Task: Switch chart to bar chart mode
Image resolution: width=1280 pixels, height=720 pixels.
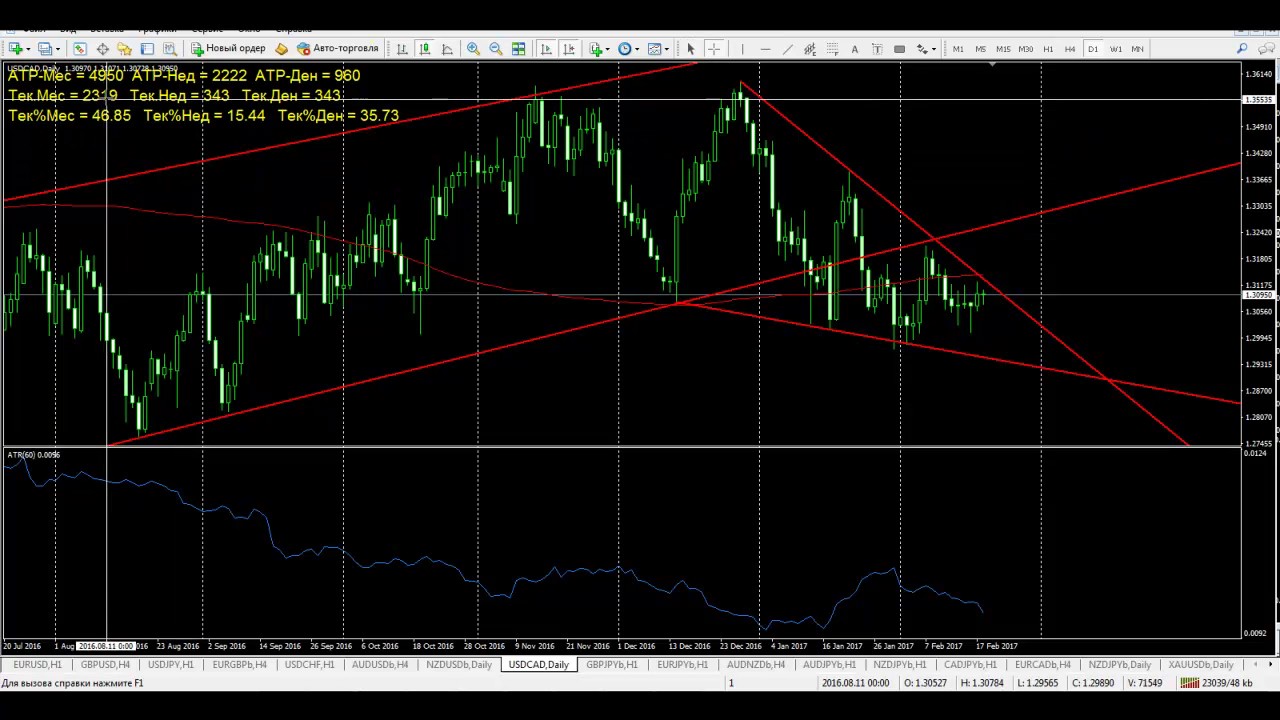Action: (401, 48)
